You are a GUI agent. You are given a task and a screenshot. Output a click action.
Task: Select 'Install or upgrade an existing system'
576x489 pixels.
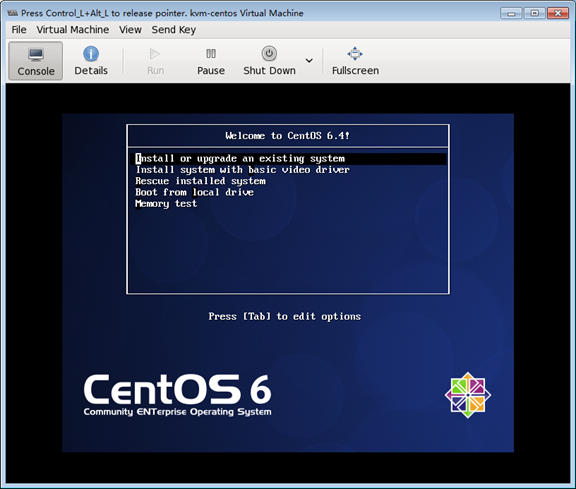click(x=288, y=159)
